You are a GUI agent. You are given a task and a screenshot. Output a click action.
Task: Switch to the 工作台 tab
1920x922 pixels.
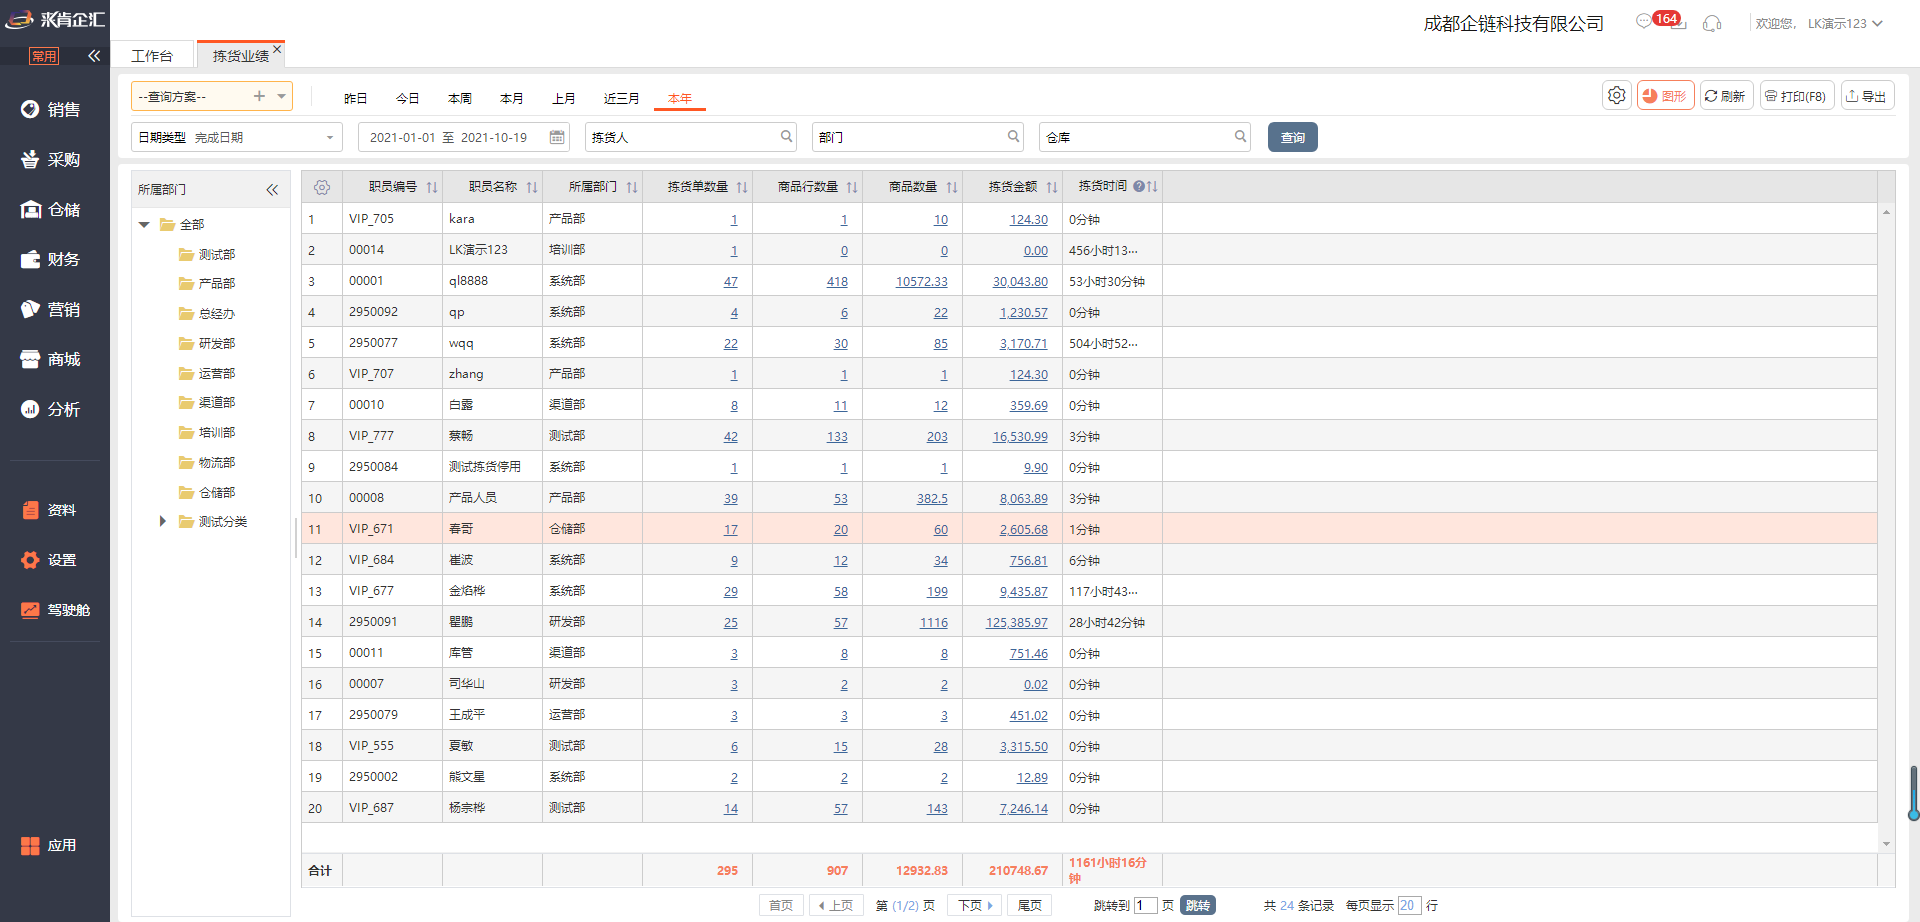pos(152,56)
